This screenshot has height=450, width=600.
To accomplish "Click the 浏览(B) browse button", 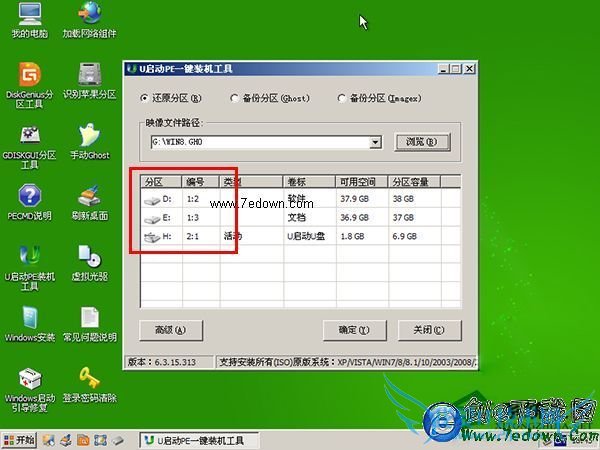I will [x=422, y=142].
